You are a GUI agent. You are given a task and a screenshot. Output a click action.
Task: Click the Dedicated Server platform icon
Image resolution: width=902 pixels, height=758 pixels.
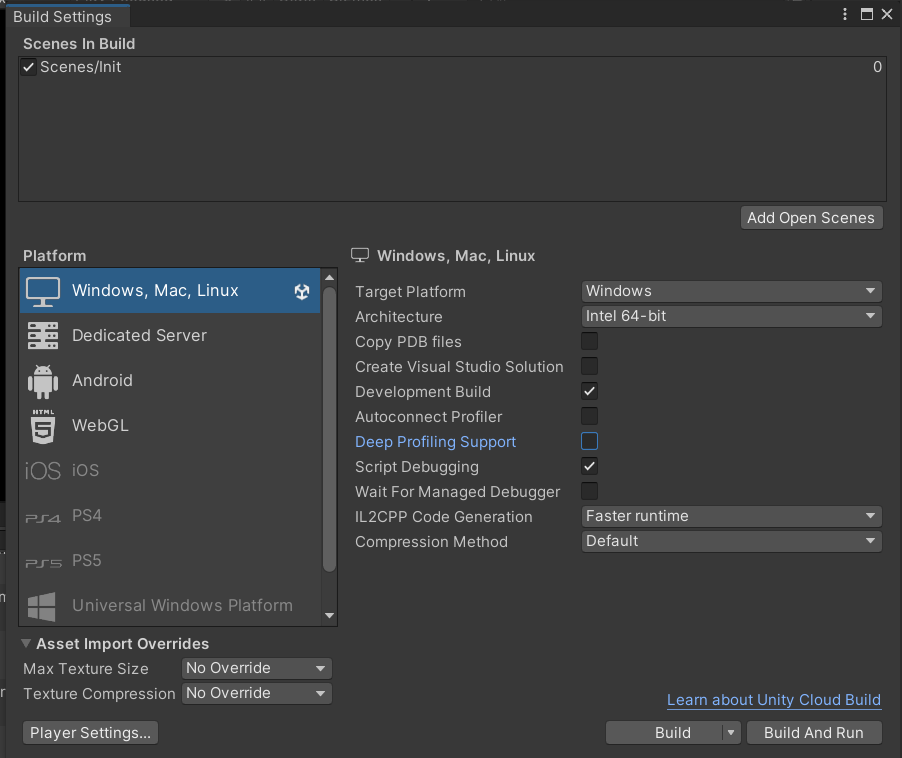click(x=43, y=336)
